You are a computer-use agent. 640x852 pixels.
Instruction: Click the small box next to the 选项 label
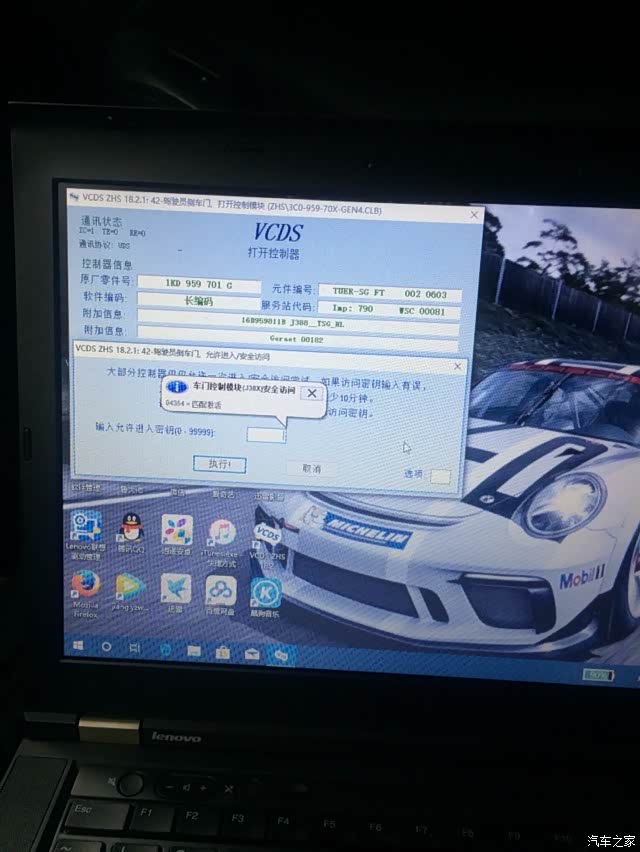440,477
